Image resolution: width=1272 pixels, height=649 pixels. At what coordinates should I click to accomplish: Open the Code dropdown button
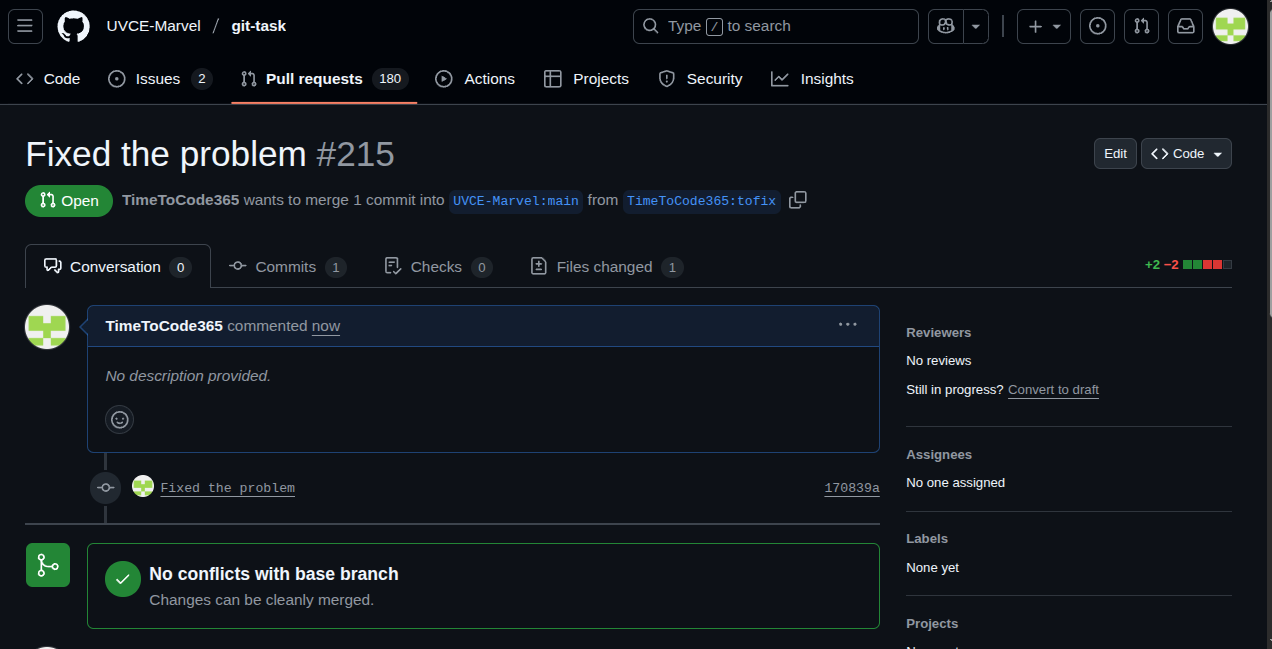point(1186,153)
